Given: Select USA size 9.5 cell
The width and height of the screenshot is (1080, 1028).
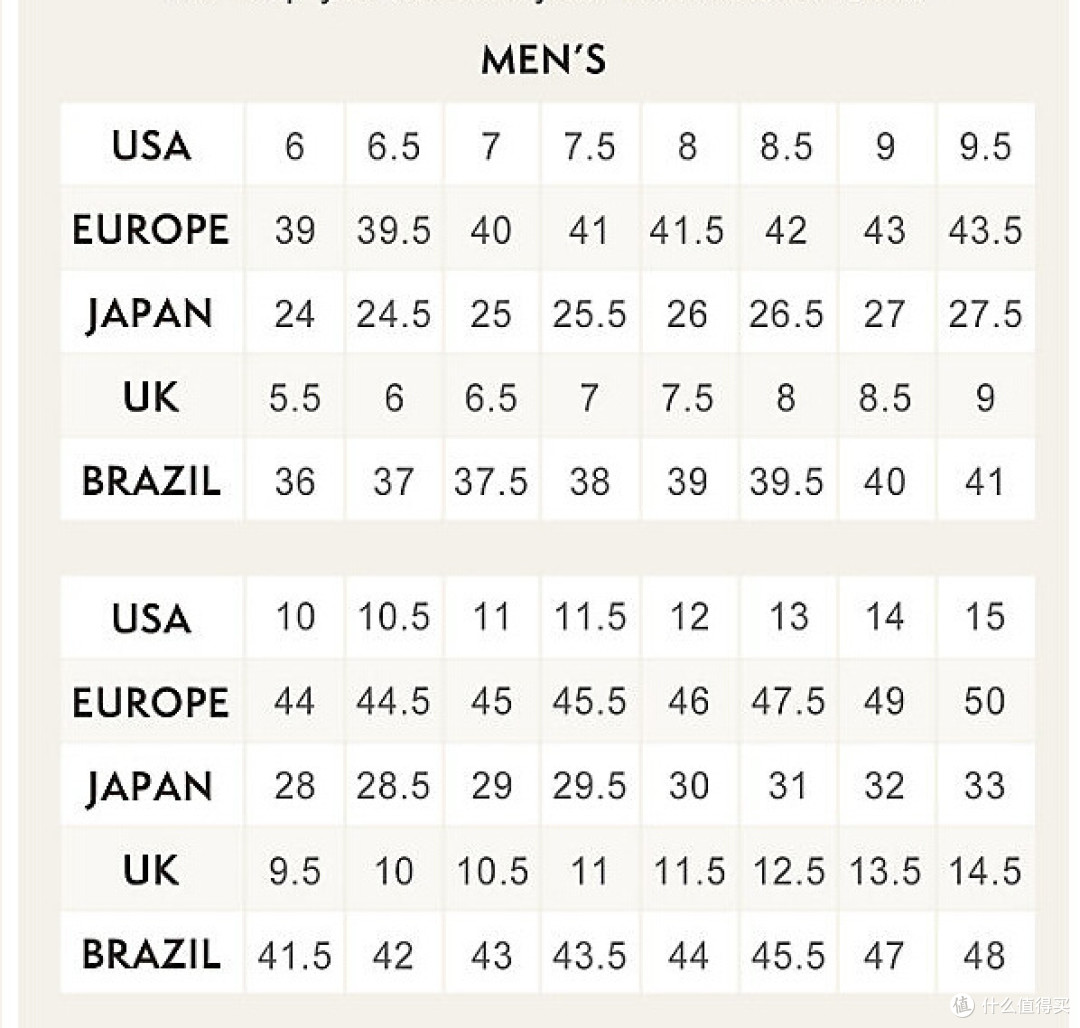Looking at the screenshot, I should click(985, 146).
